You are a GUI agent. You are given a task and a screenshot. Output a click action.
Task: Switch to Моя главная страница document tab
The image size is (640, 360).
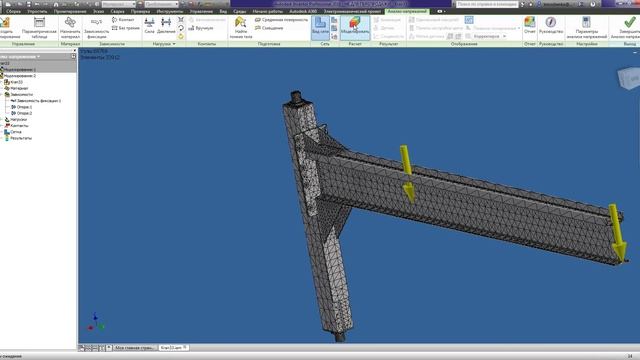pyautogui.click(x=134, y=348)
